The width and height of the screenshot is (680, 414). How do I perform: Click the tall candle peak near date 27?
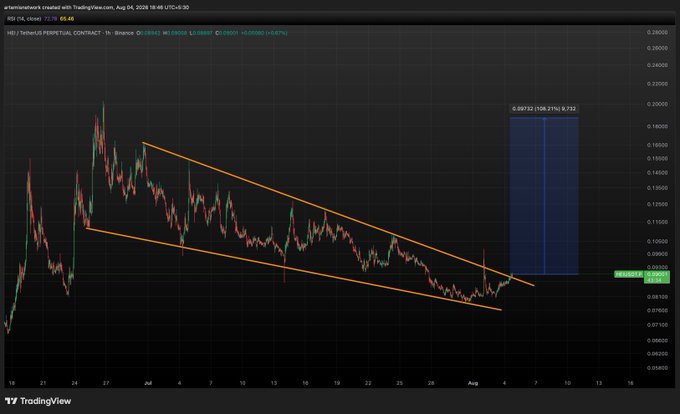103,104
